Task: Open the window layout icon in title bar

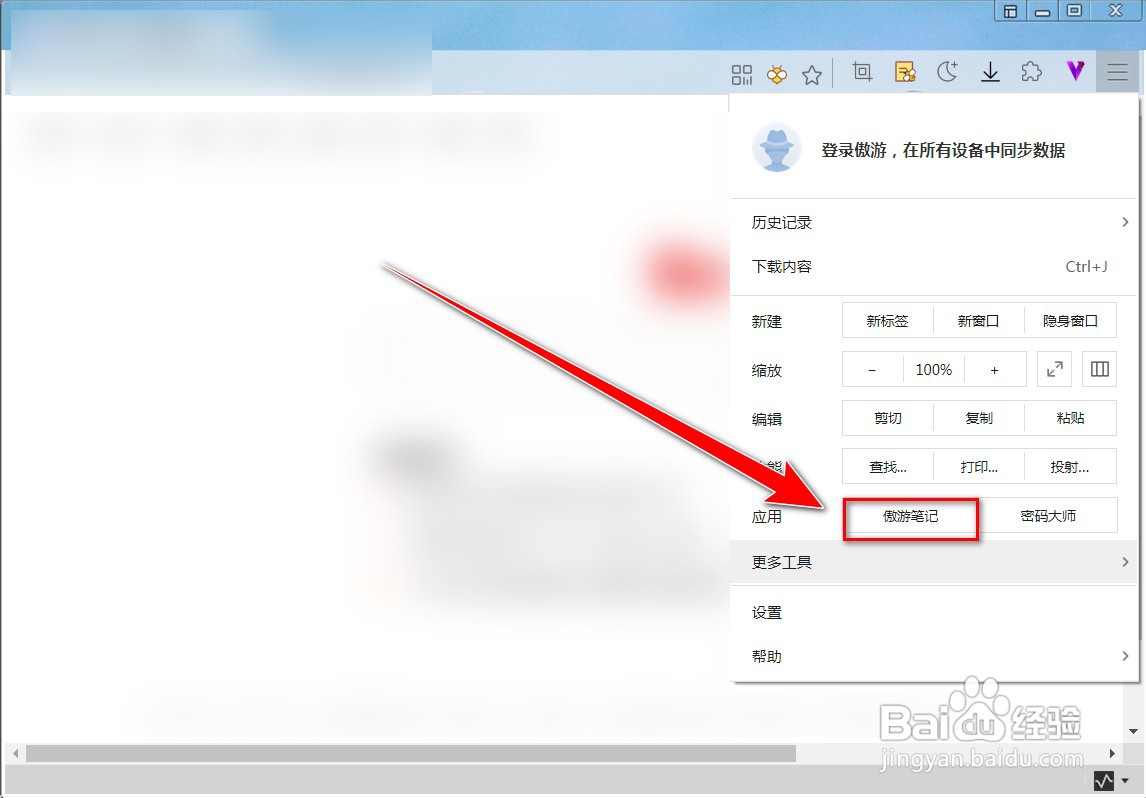Action: (1010, 11)
